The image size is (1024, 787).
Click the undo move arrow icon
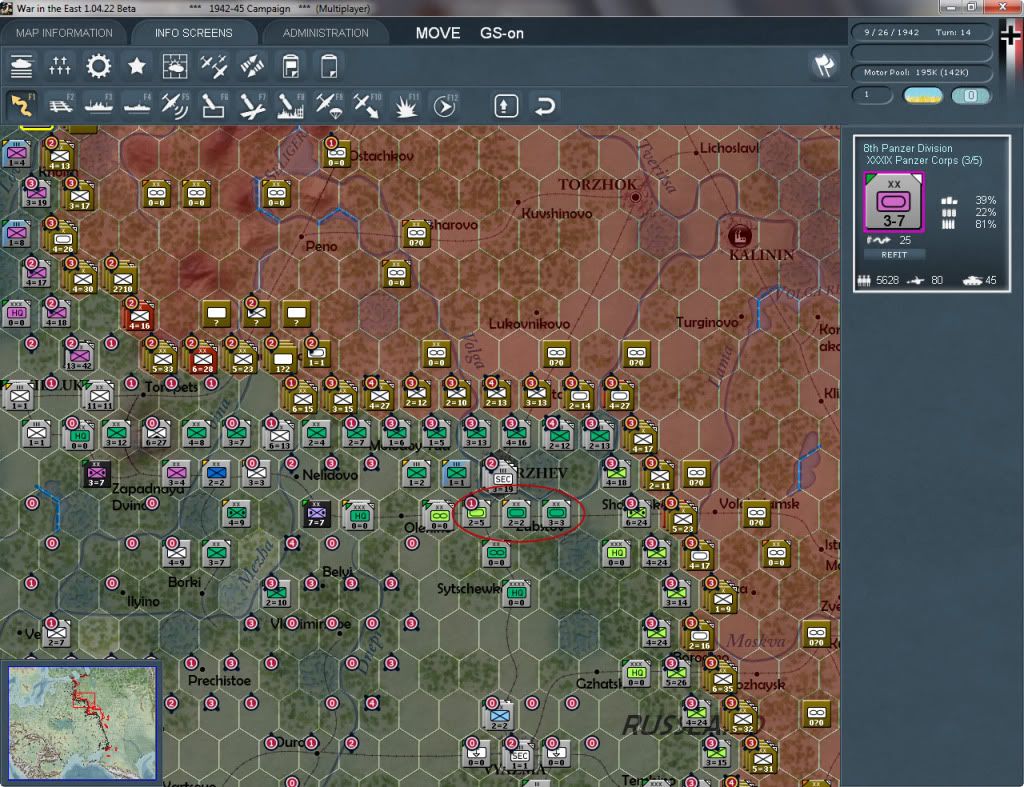pos(545,105)
